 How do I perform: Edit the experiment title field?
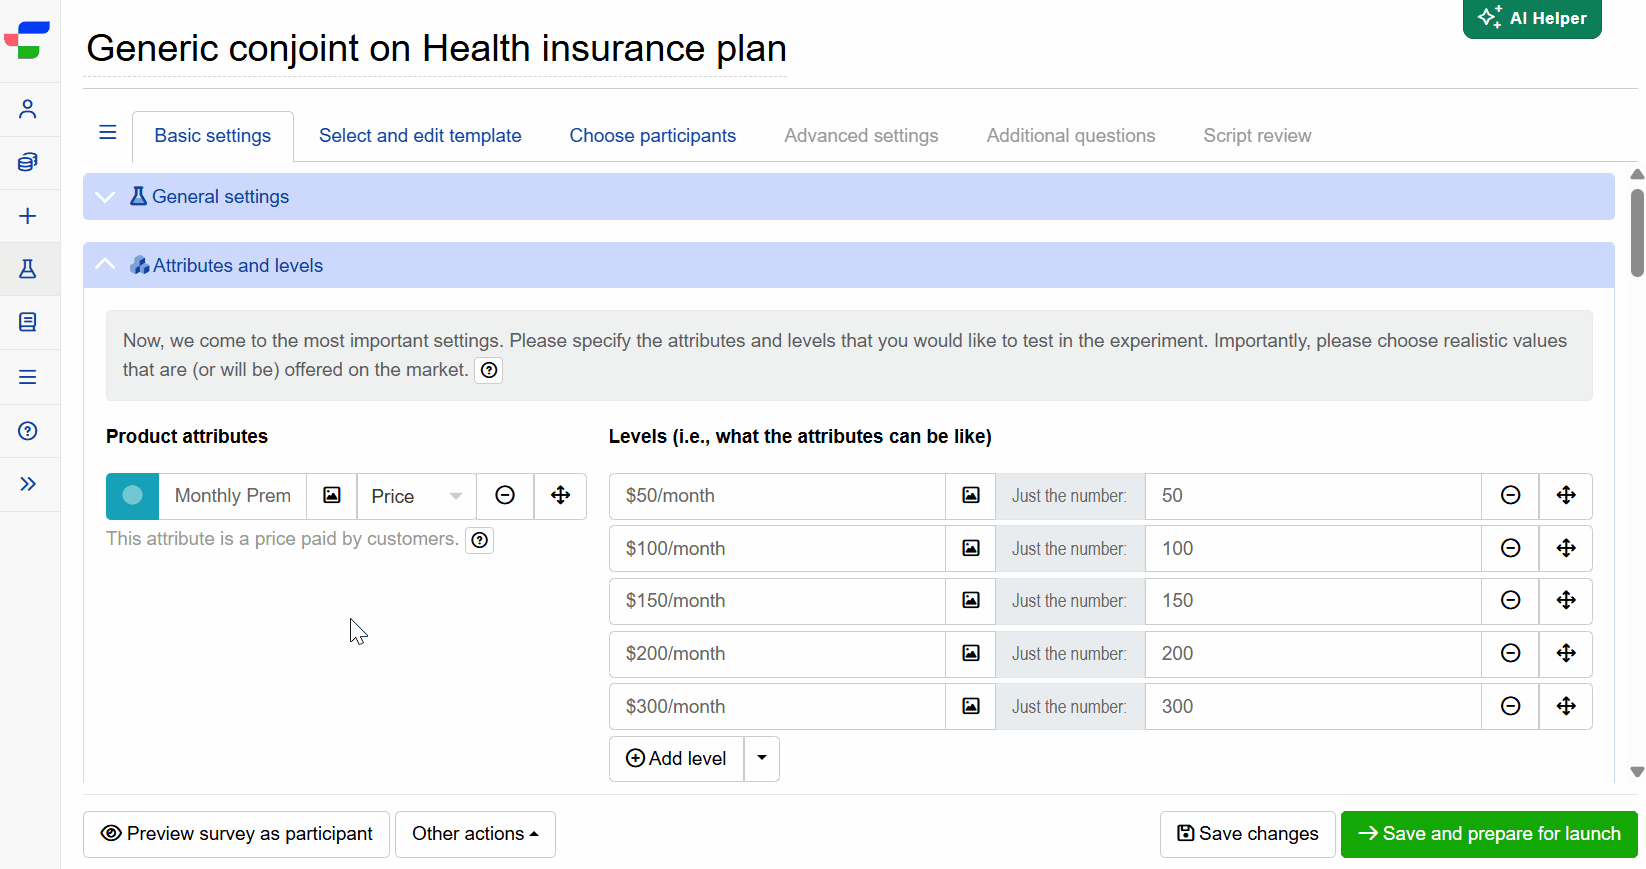tap(436, 49)
